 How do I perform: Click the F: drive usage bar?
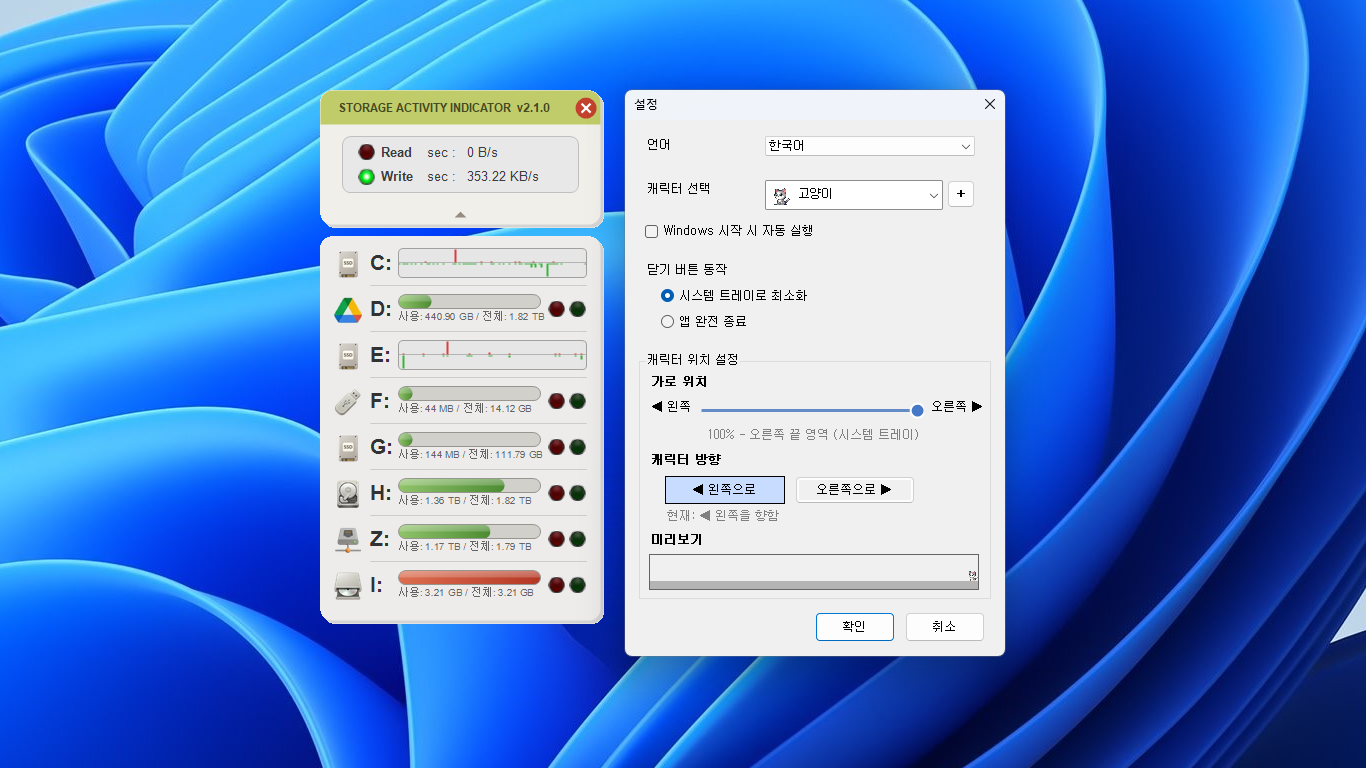(x=469, y=393)
